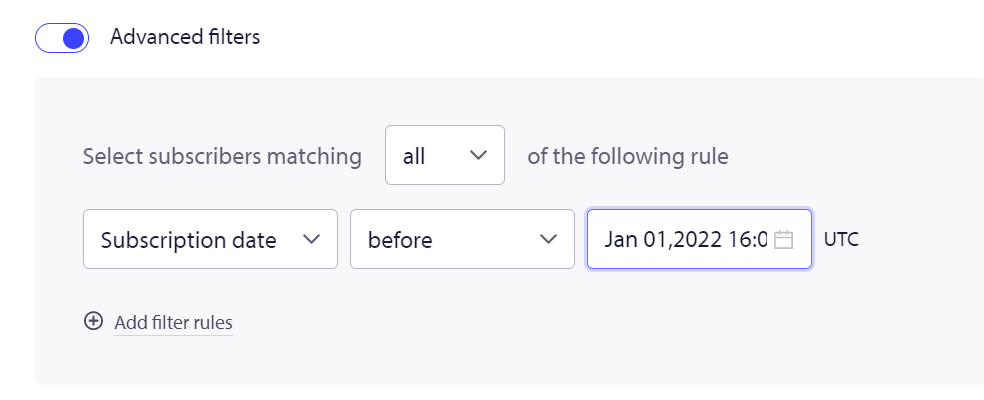Add filter rules link
Viewport: 984px width, 400px height.
tap(173, 323)
